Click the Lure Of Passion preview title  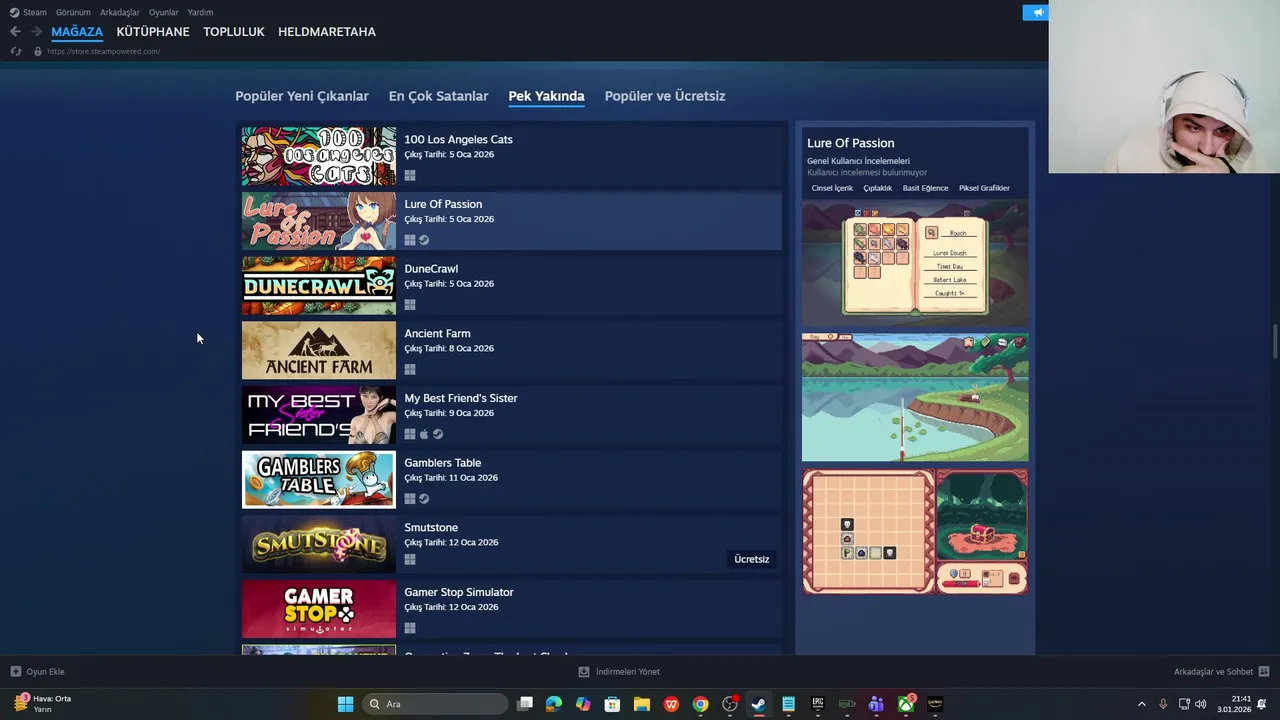pos(851,143)
